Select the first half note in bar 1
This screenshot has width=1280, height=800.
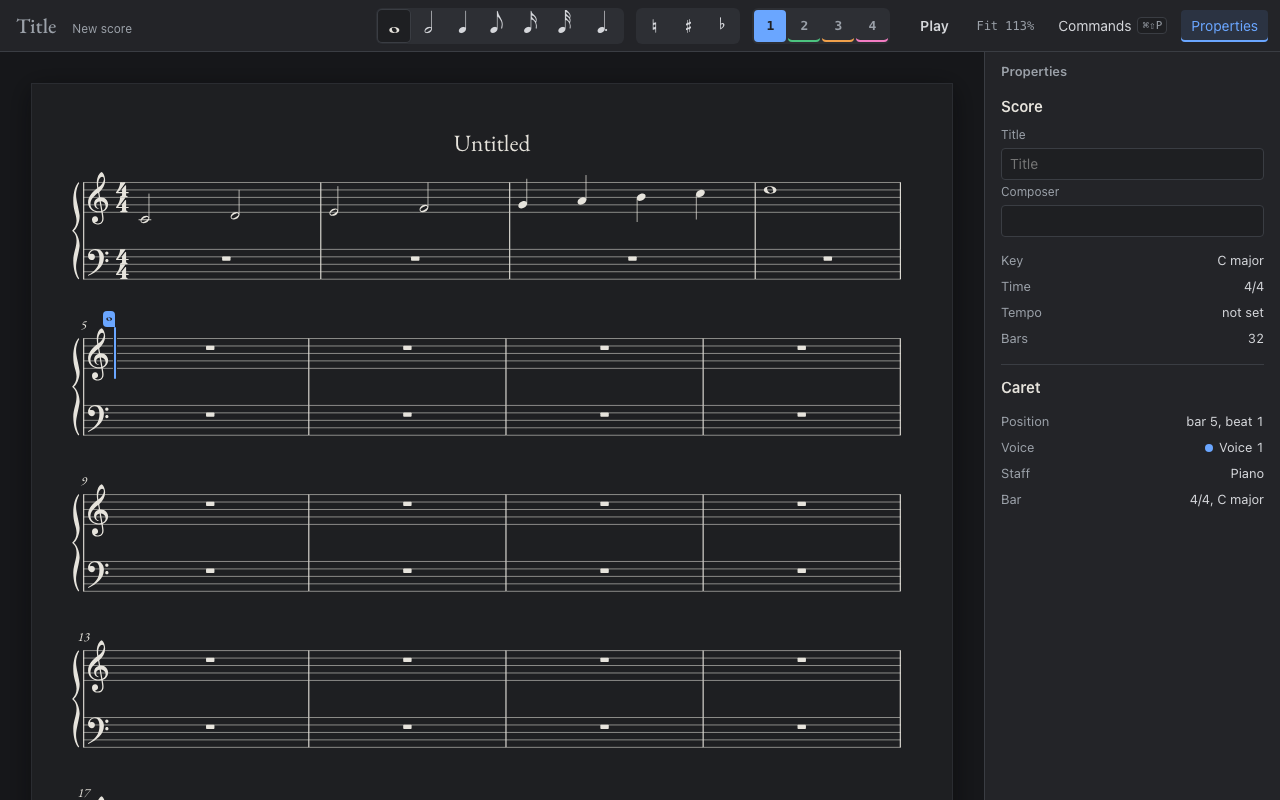[146, 208]
